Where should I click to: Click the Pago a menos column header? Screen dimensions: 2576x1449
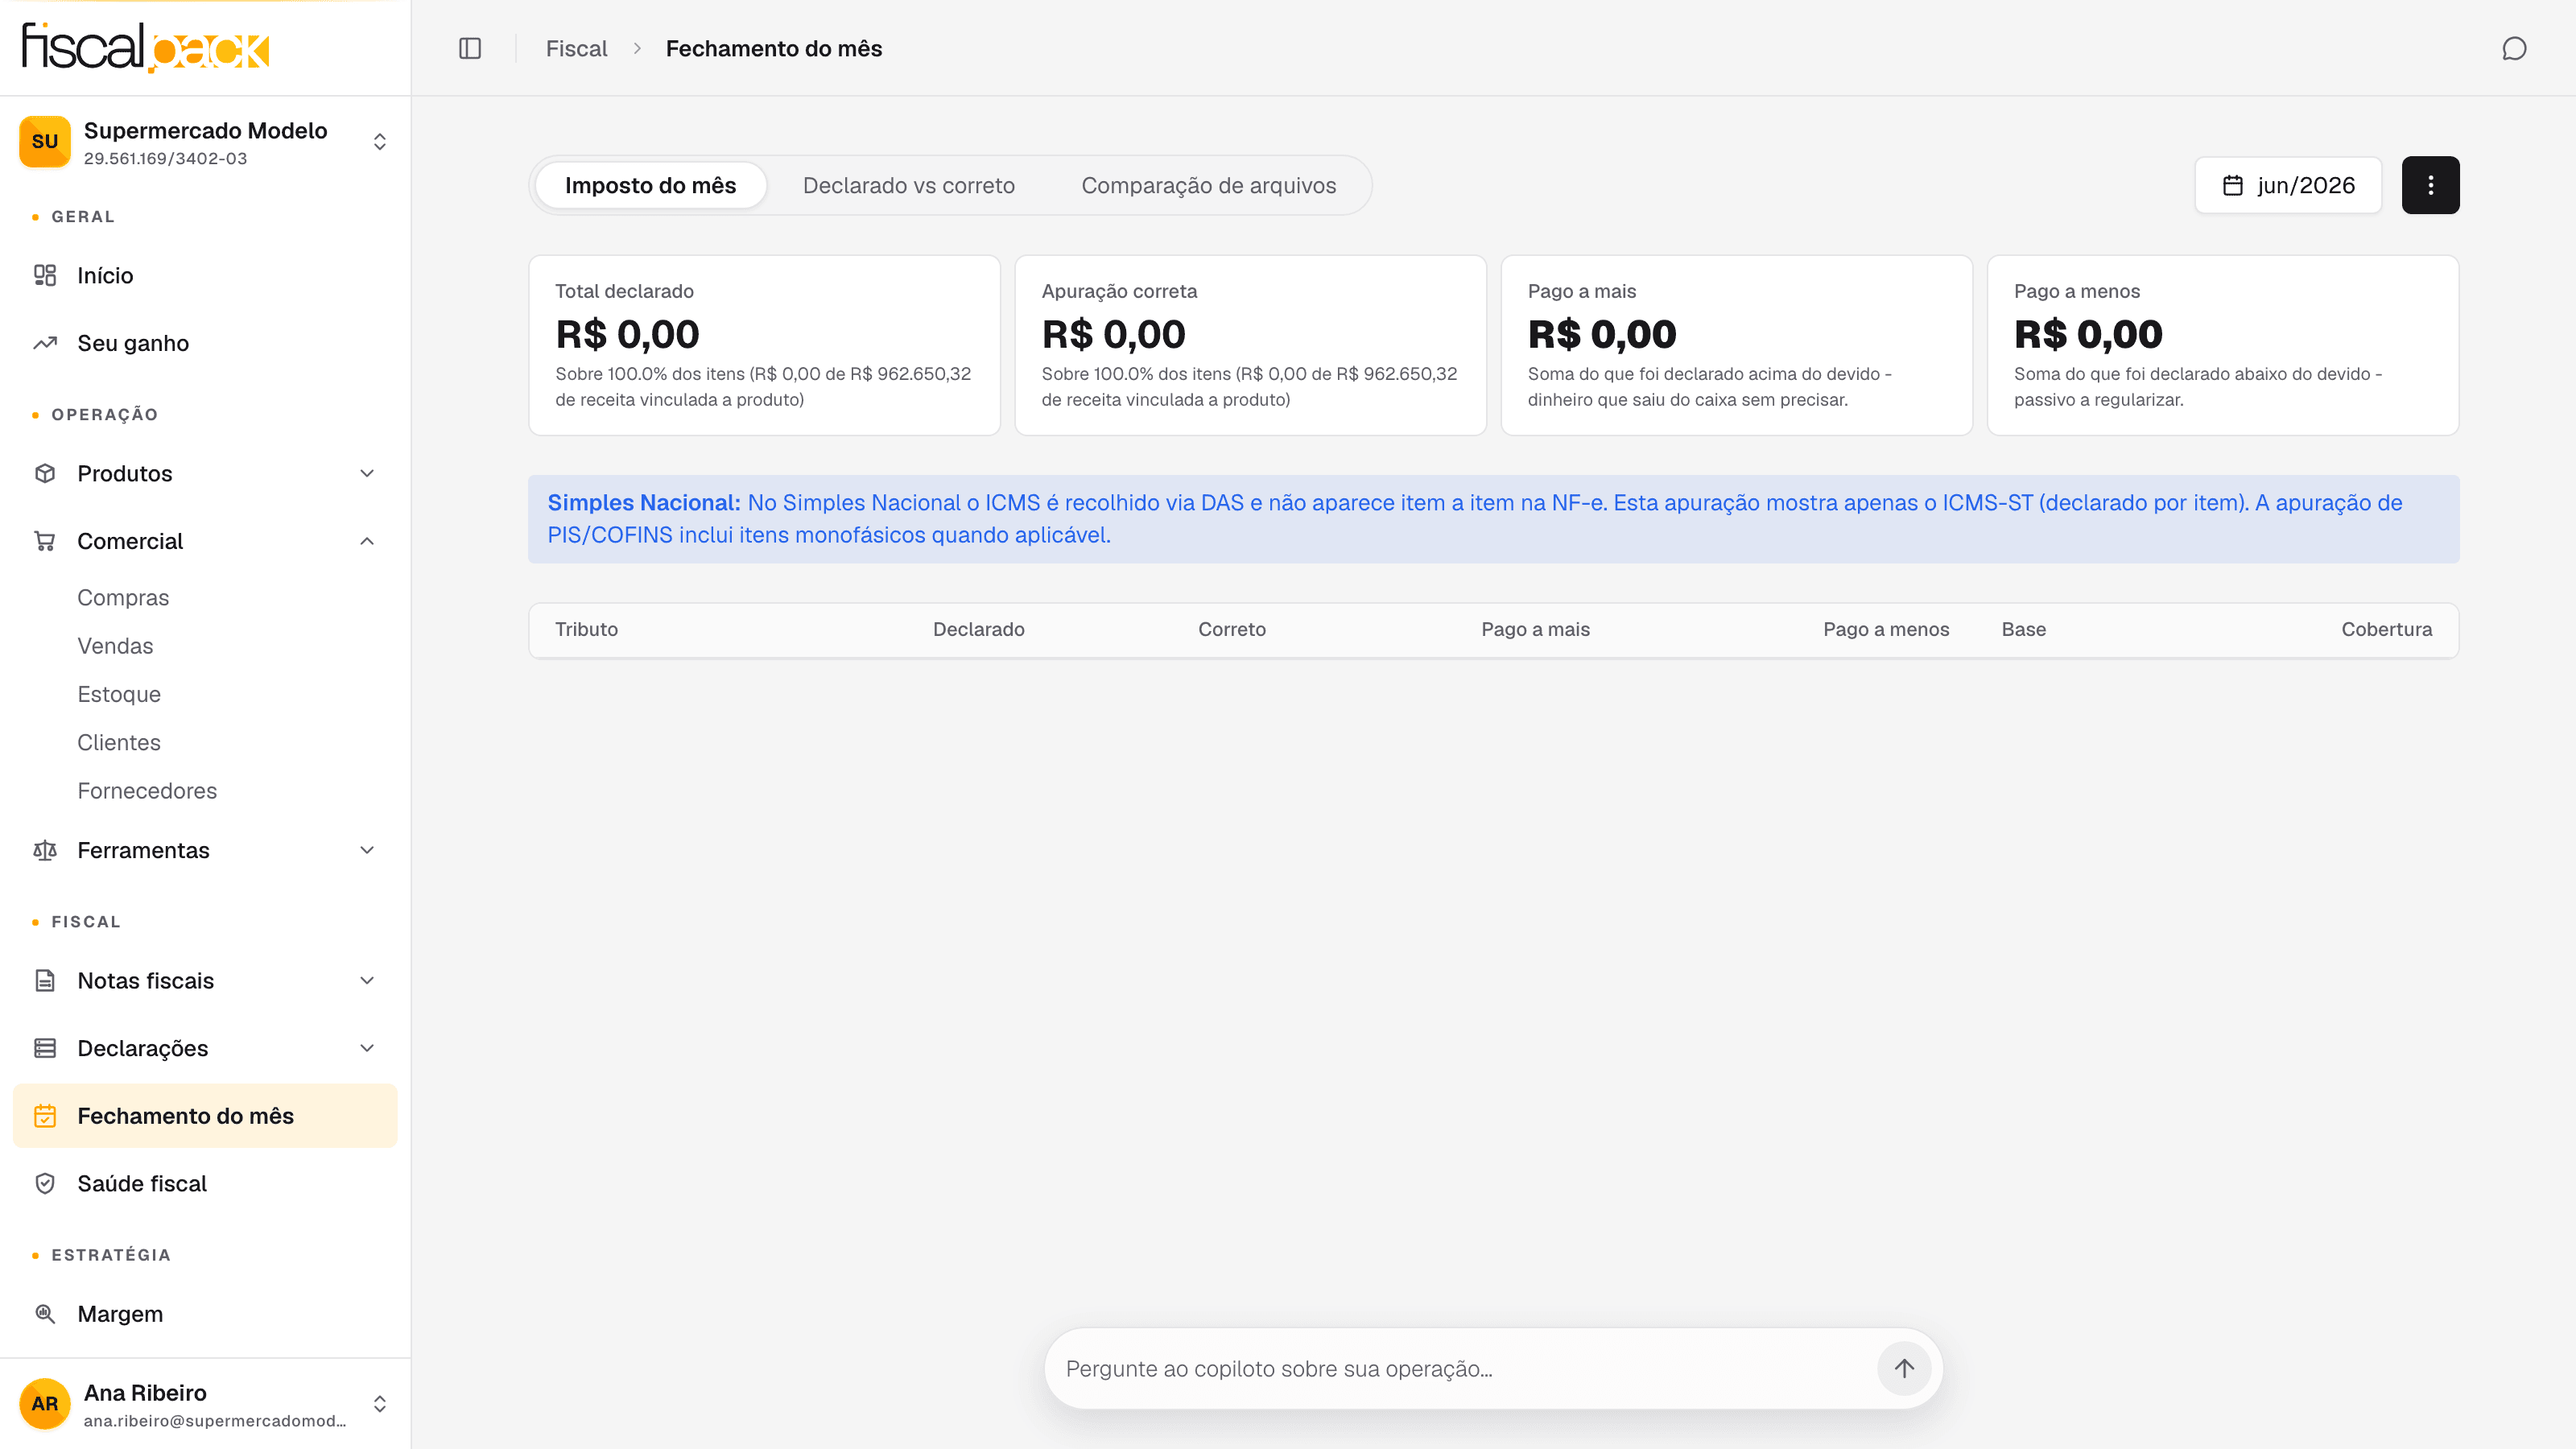[1886, 629]
